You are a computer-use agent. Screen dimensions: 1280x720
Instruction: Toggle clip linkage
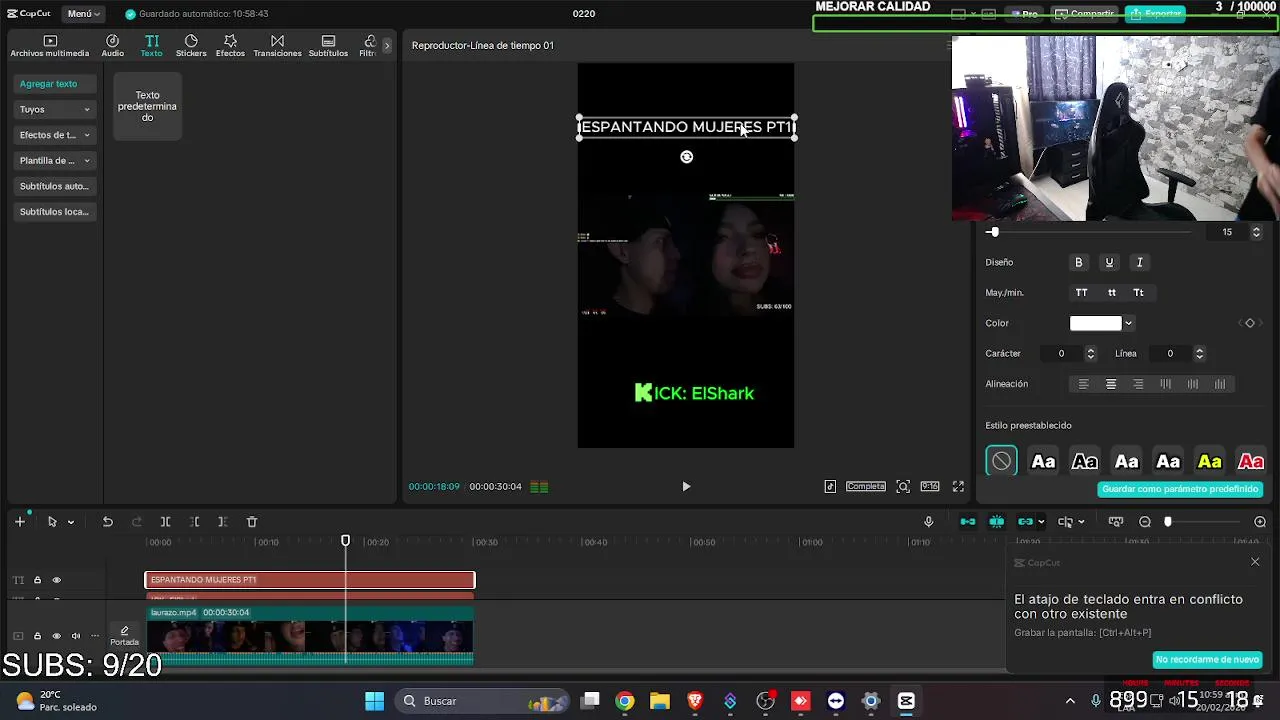tap(1025, 522)
